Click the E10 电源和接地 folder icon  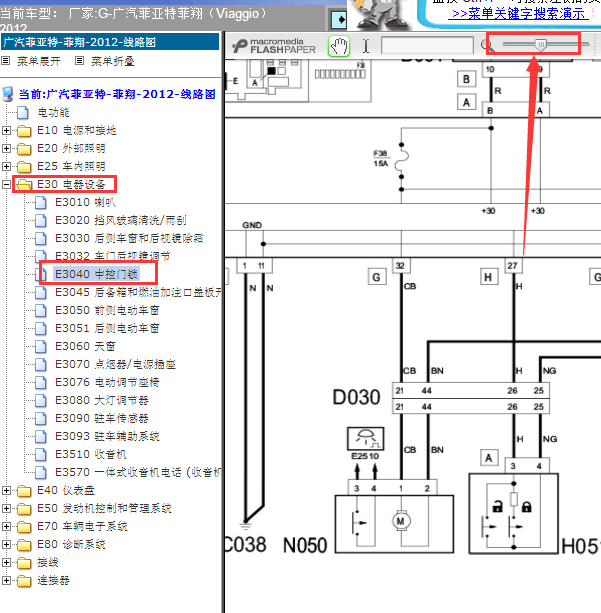(24, 130)
